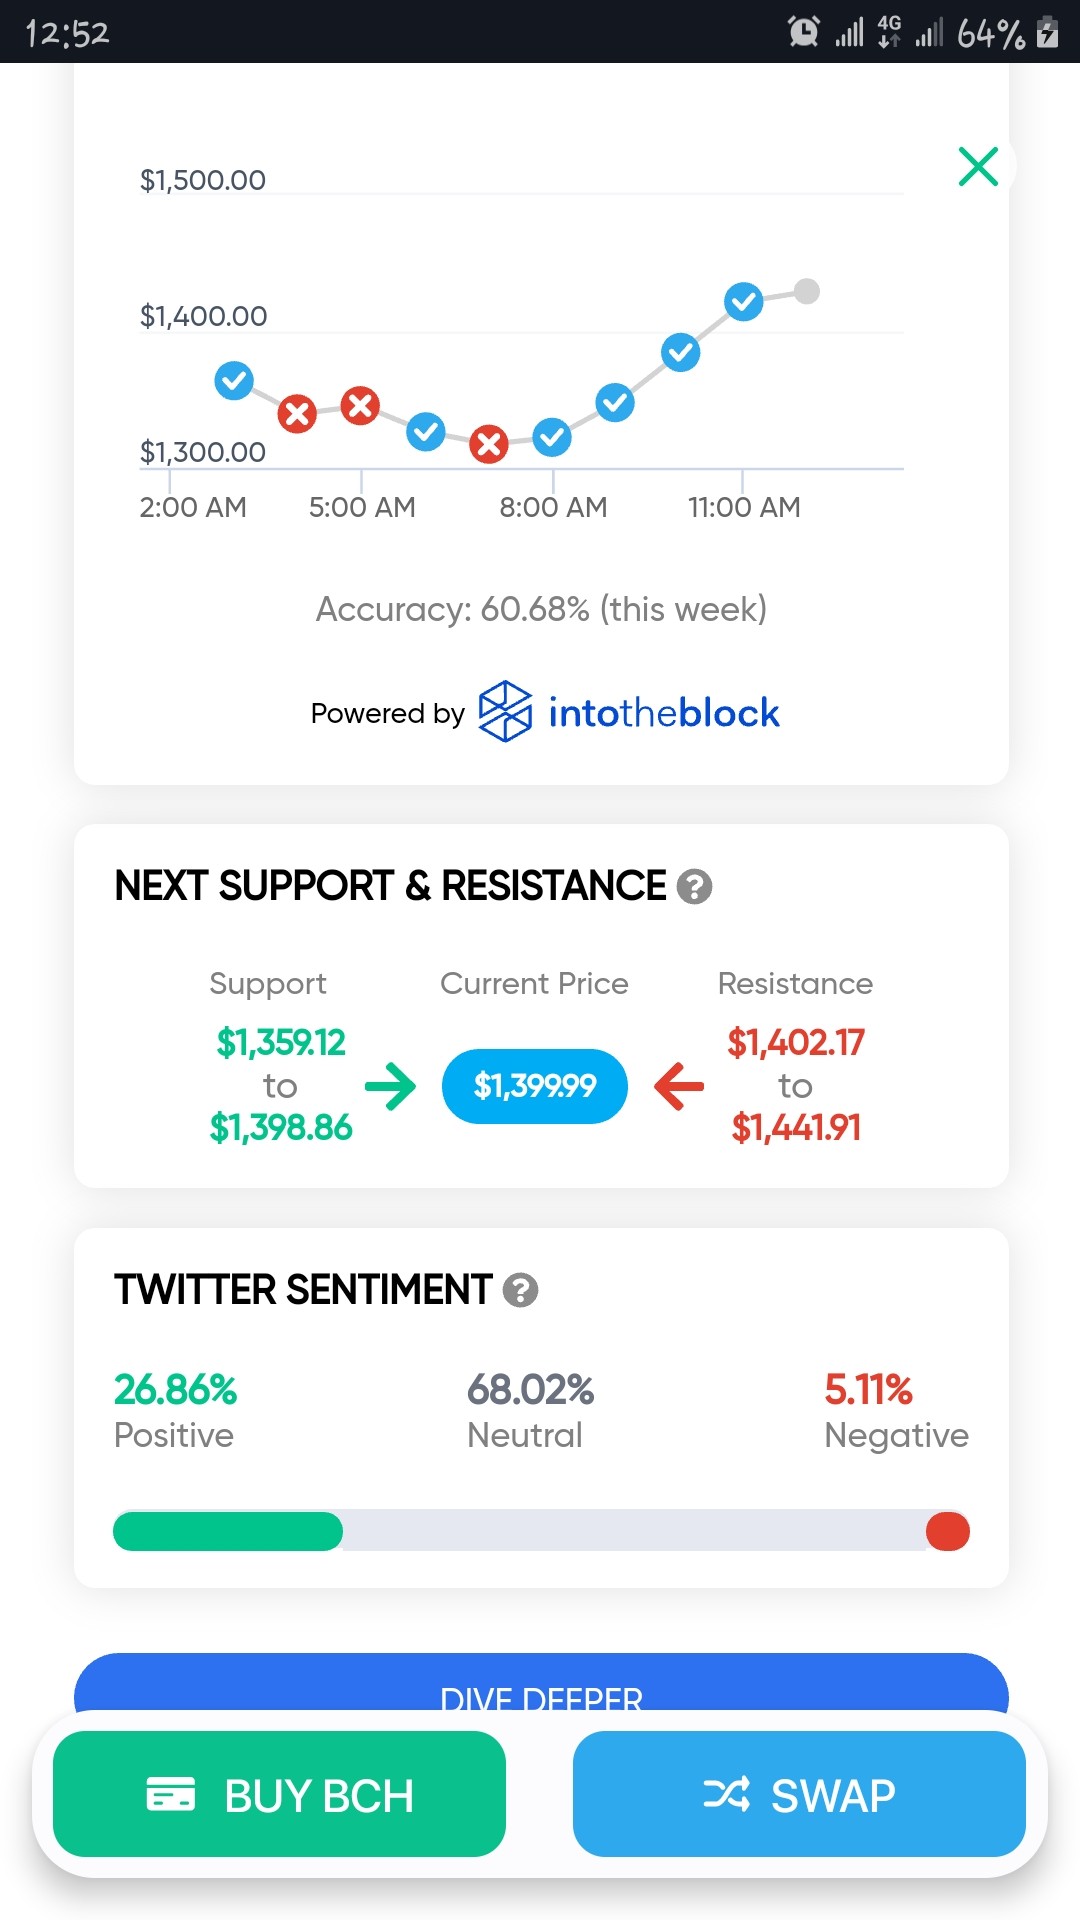Image resolution: width=1080 pixels, height=1920 pixels.
Task: Close the prediction chart panel
Action: click(978, 166)
